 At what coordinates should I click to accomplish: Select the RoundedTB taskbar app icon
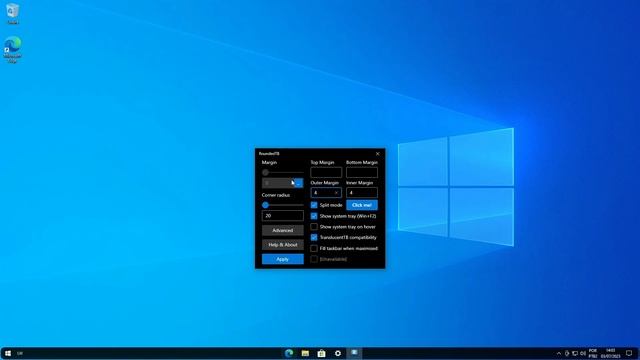[354, 353]
